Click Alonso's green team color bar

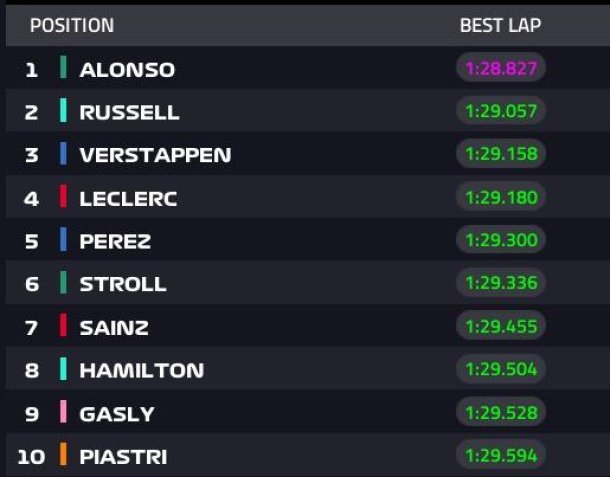point(63,67)
